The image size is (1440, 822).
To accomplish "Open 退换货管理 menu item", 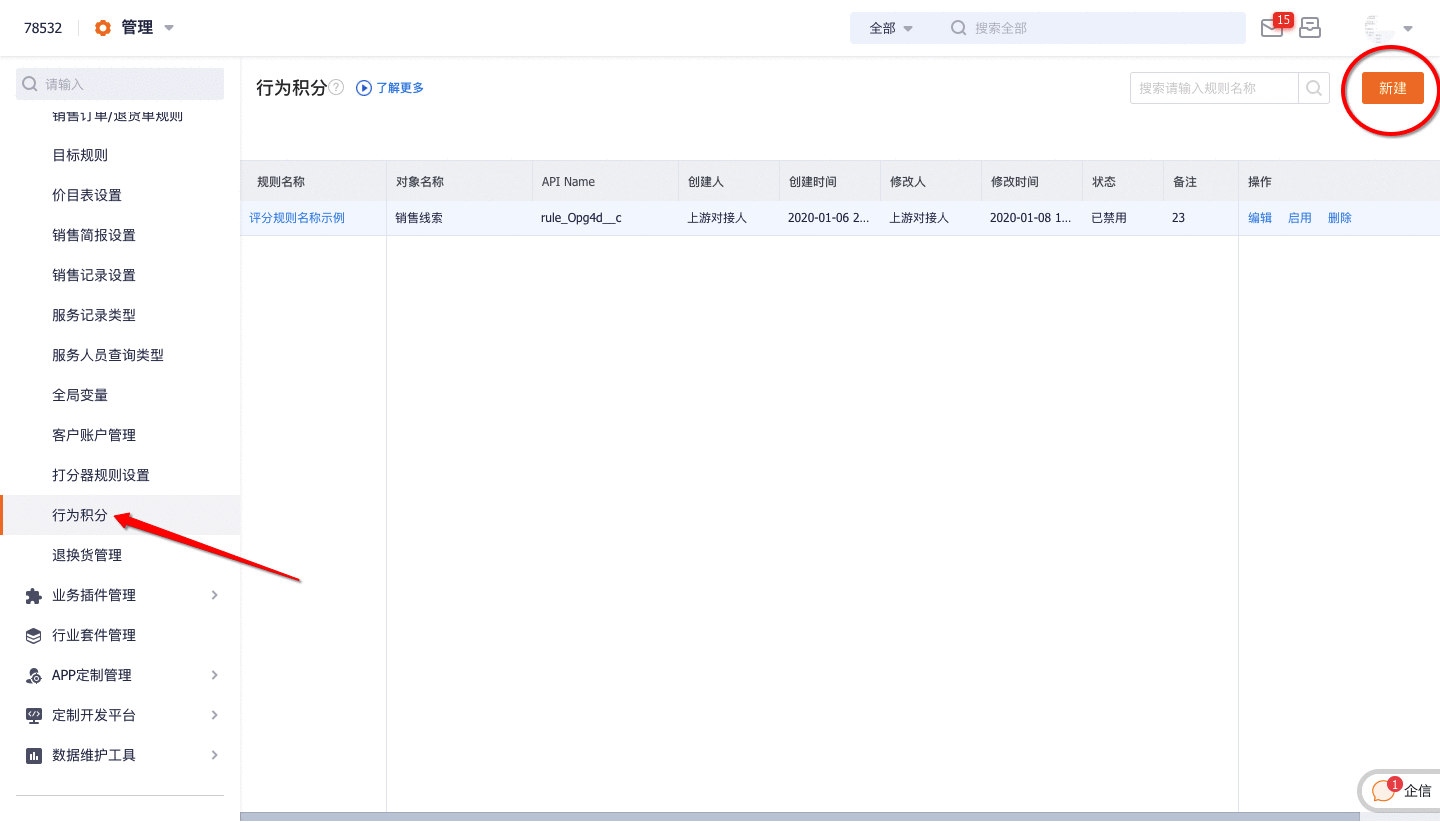I will [87, 555].
